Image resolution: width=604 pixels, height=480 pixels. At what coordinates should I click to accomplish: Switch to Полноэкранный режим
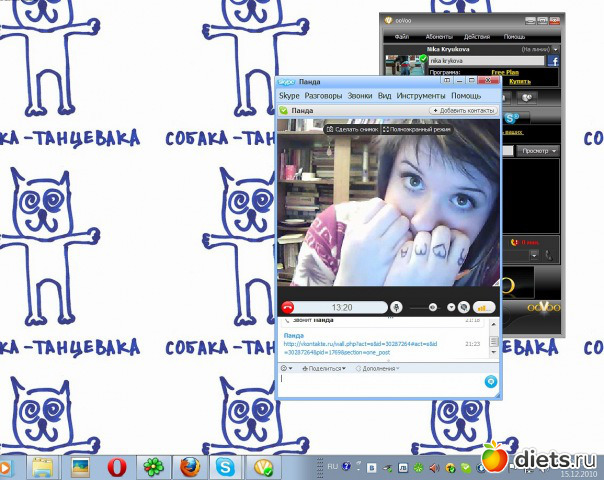(x=416, y=129)
